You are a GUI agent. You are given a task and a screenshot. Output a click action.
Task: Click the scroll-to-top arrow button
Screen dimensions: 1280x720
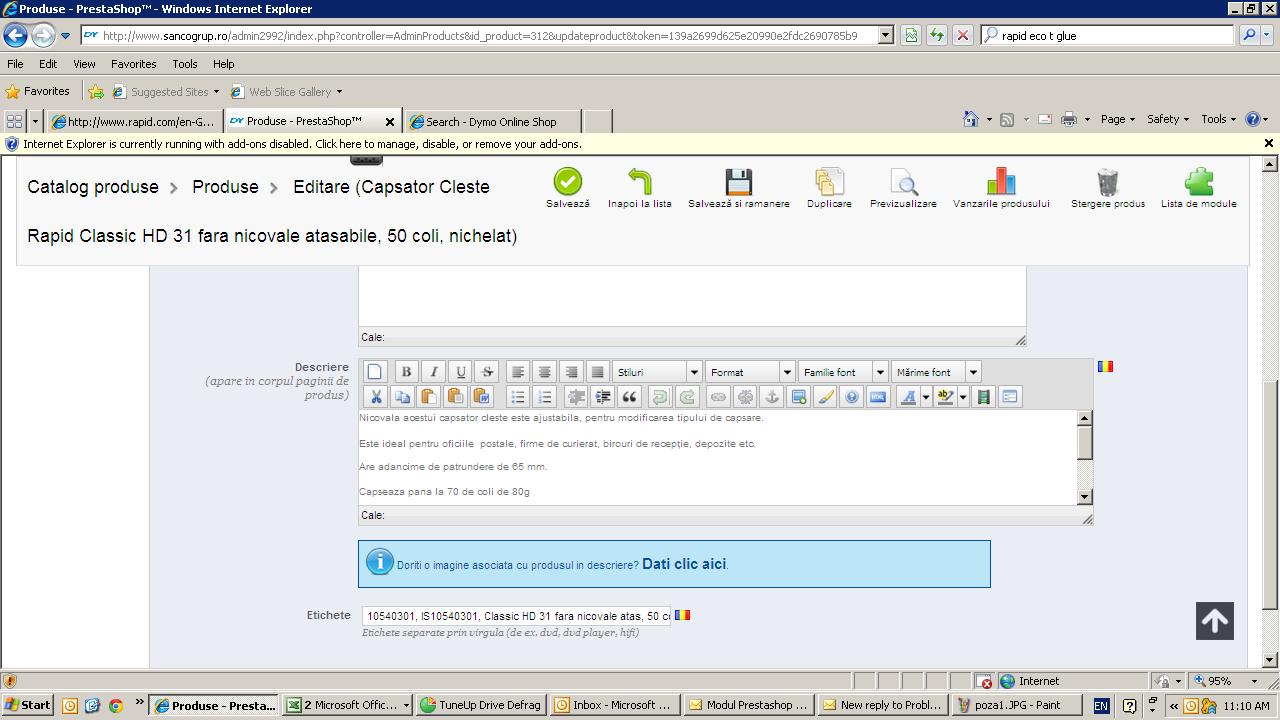[x=1215, y=621]
